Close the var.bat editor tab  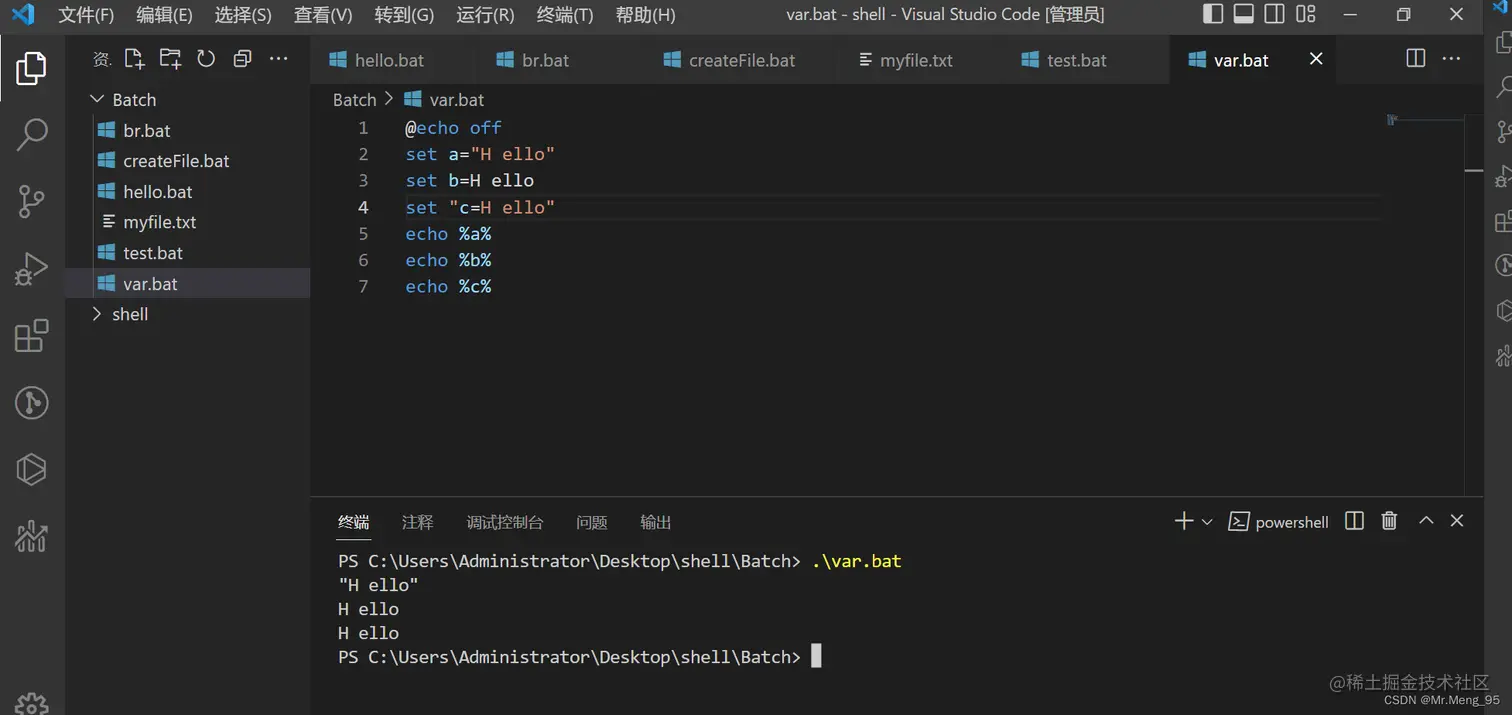point(1316,59)
